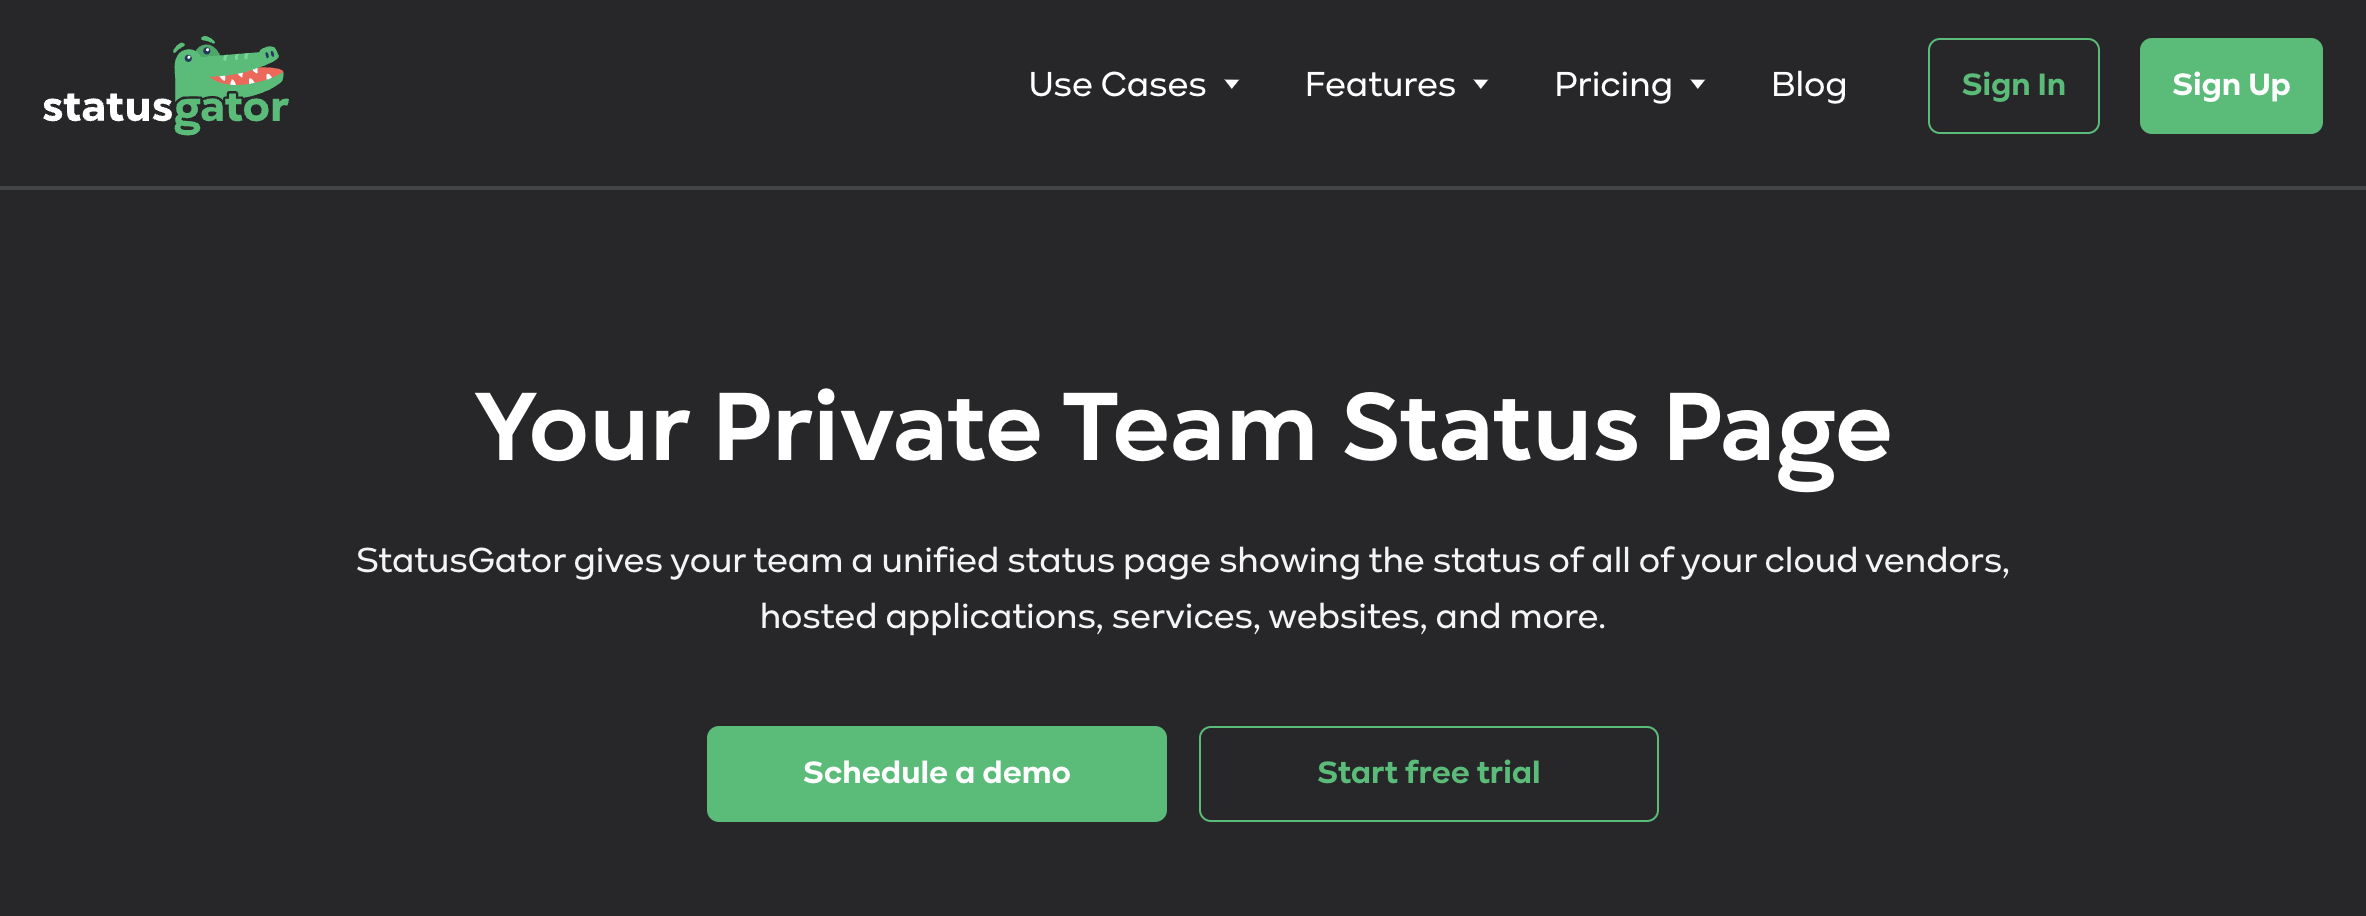Image resolution: width=2366 pixels, height=916 pixels.
Task: Click the word 'StatusGator' starting the description
Action: (x=460, y=560)
